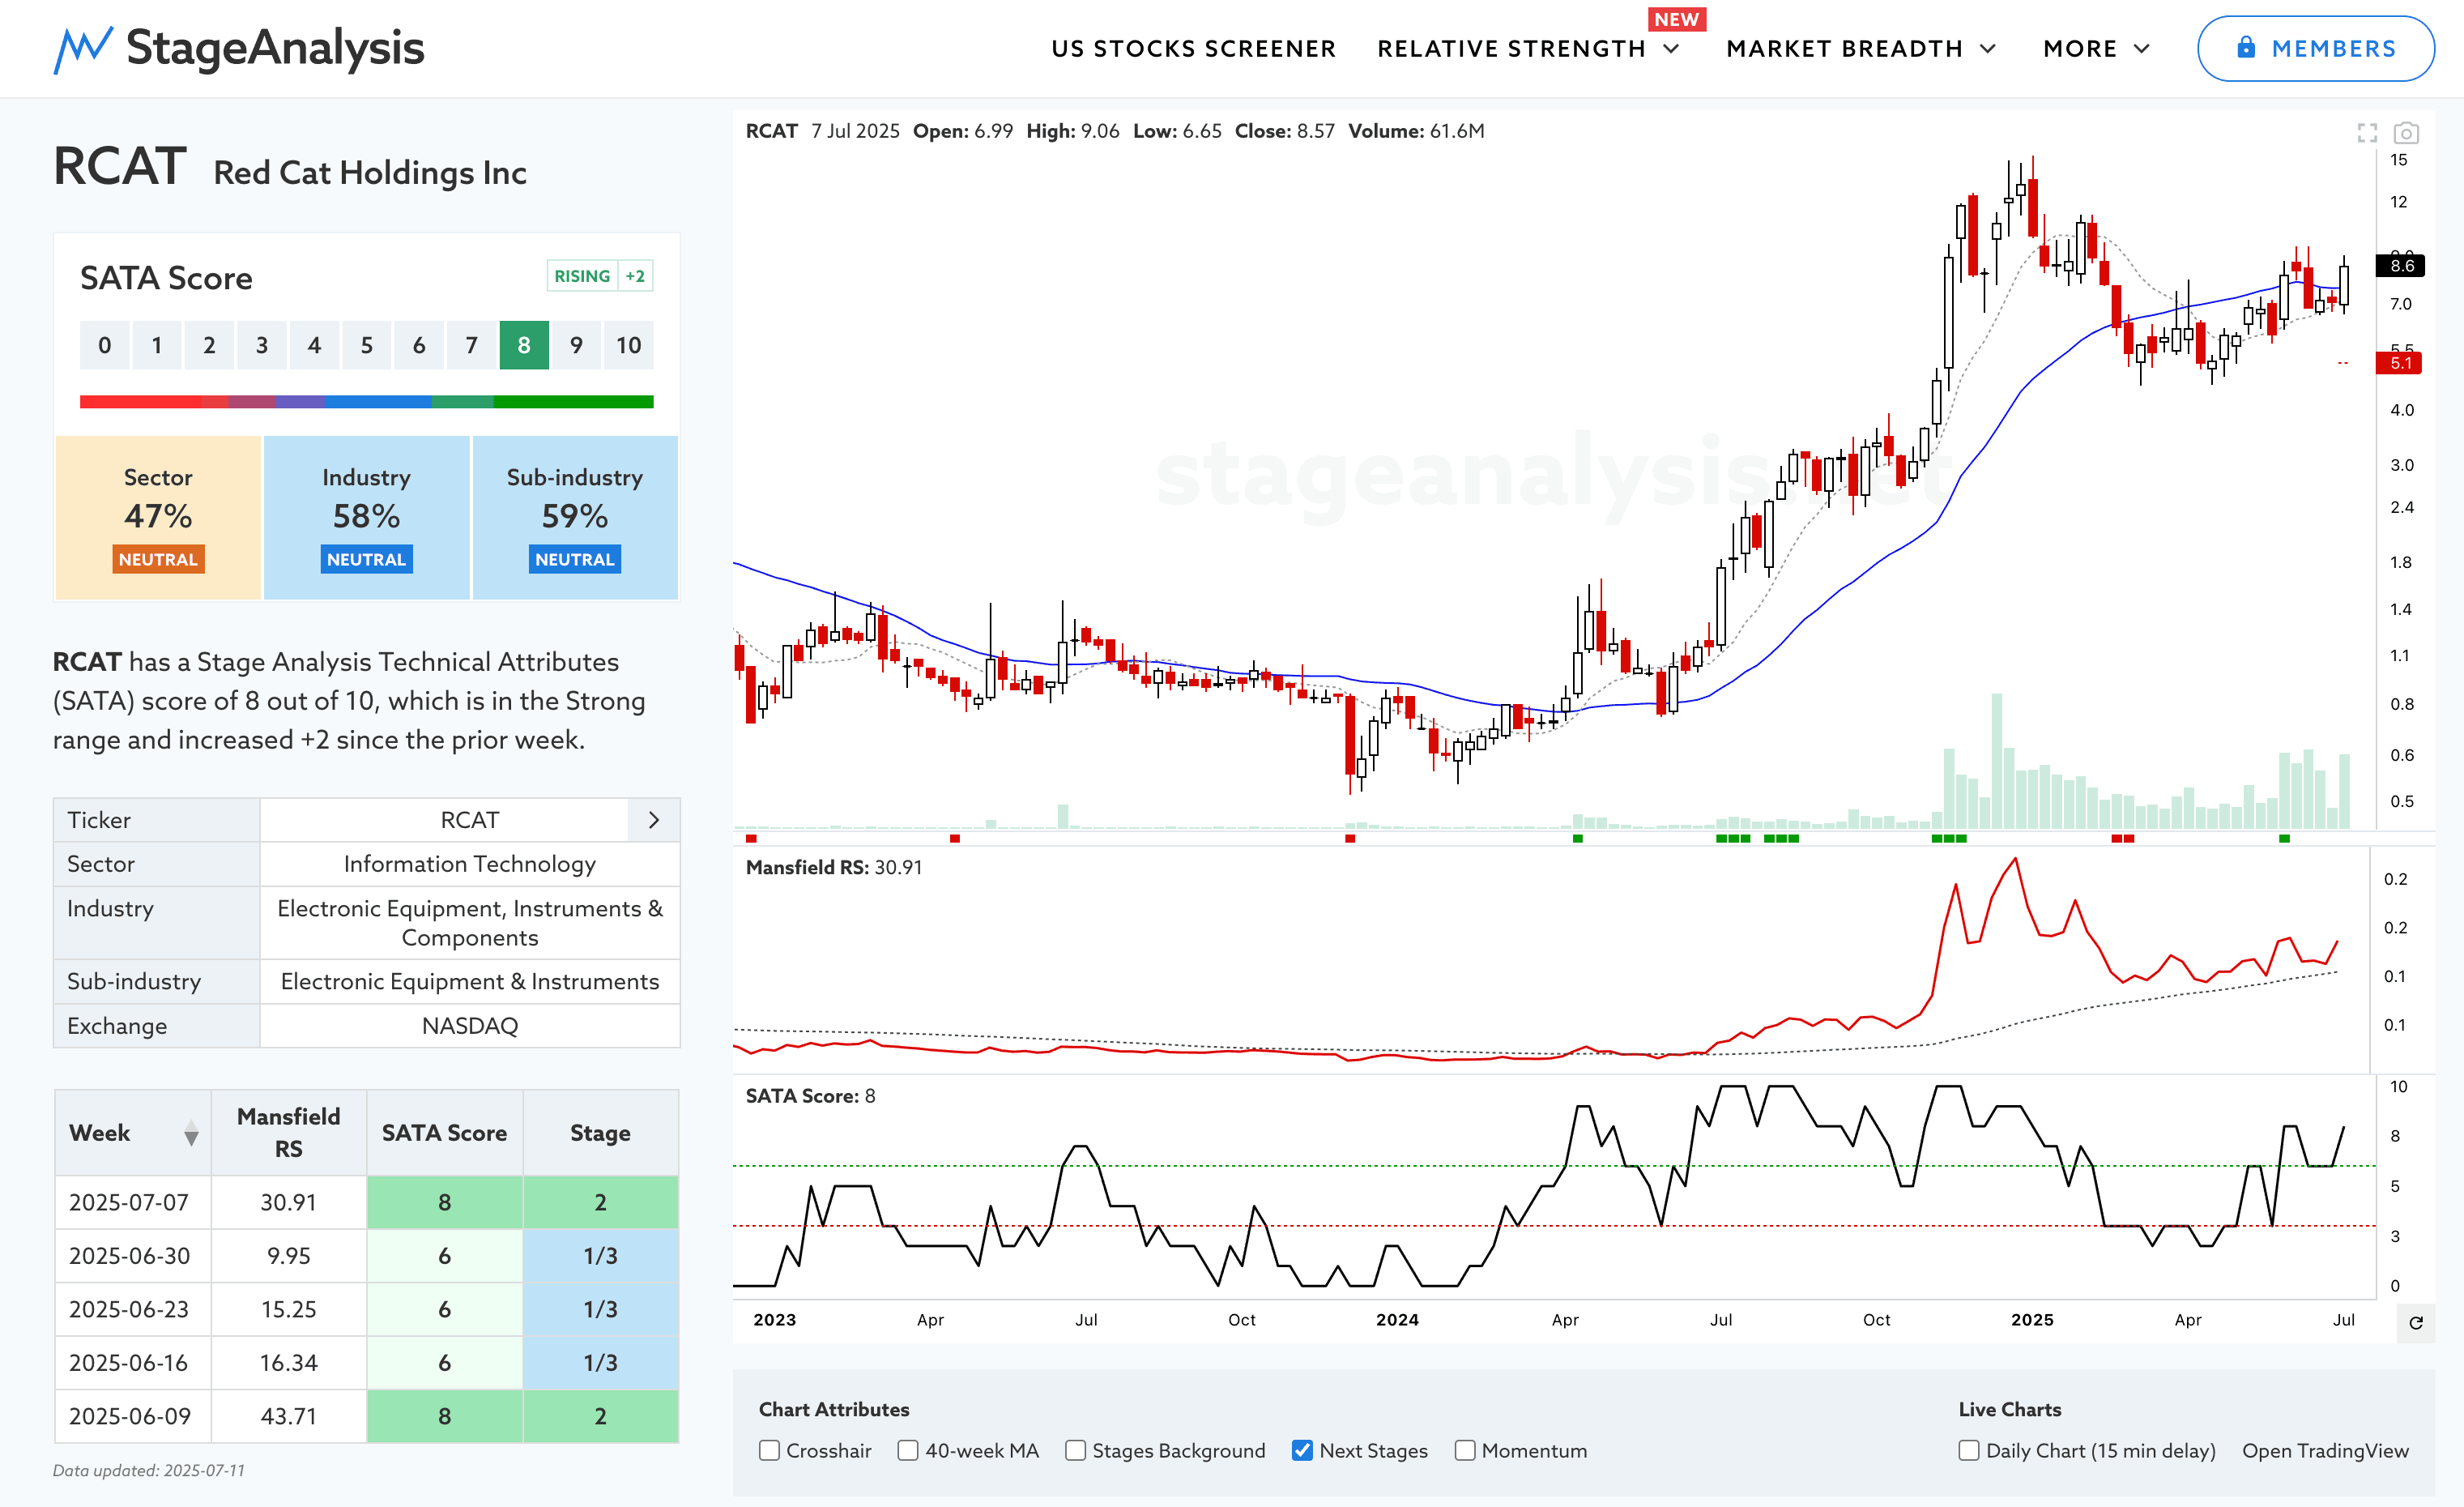This screenshot has height=1507, width=2464.
Task: Click the Sub-industry 59% Neutral card
Action: (x=575, y=517)
